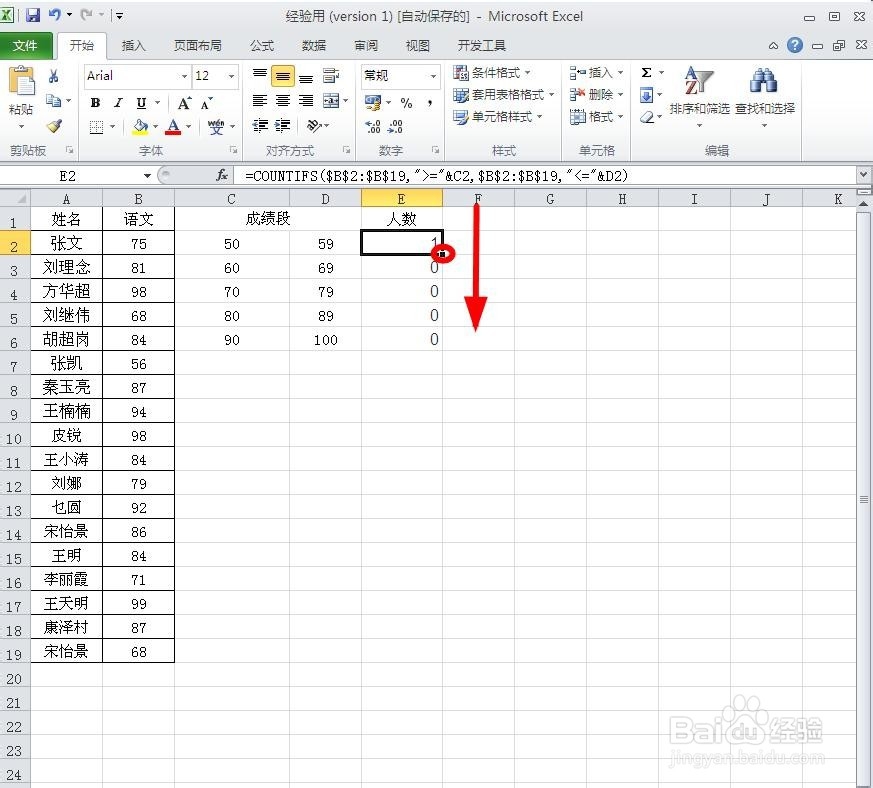Toggle Italic formatting
This screenshot has width=873, height=788.
[118, 102]
